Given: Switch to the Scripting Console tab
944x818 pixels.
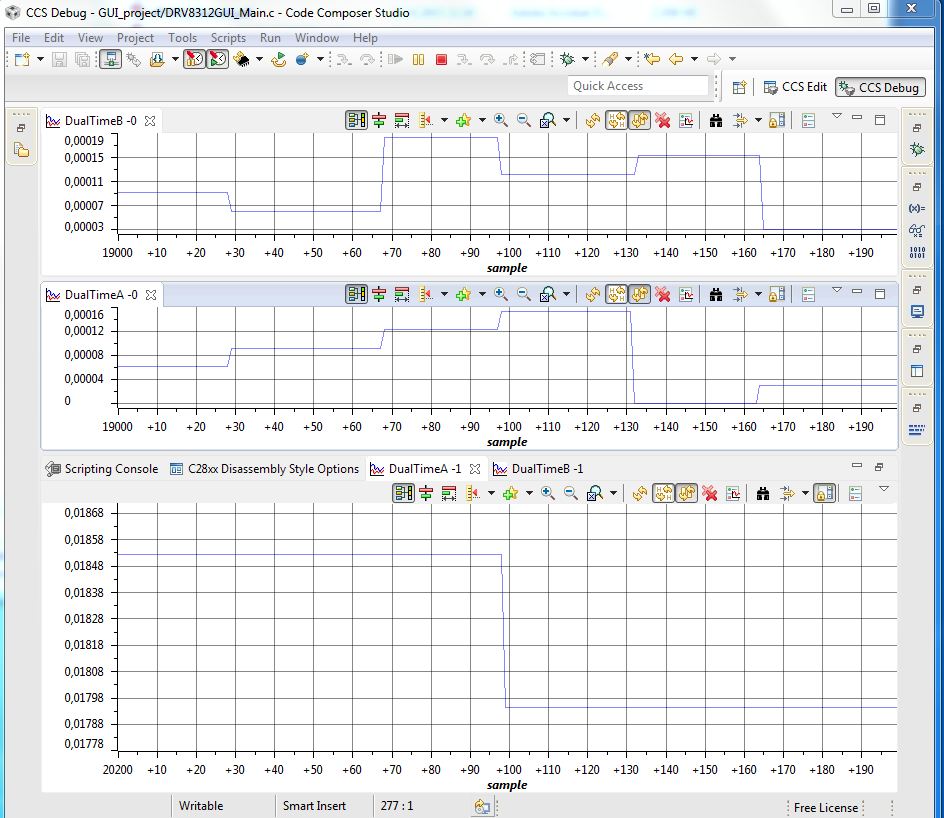Looking at the screenshot, I should [102, 469].
